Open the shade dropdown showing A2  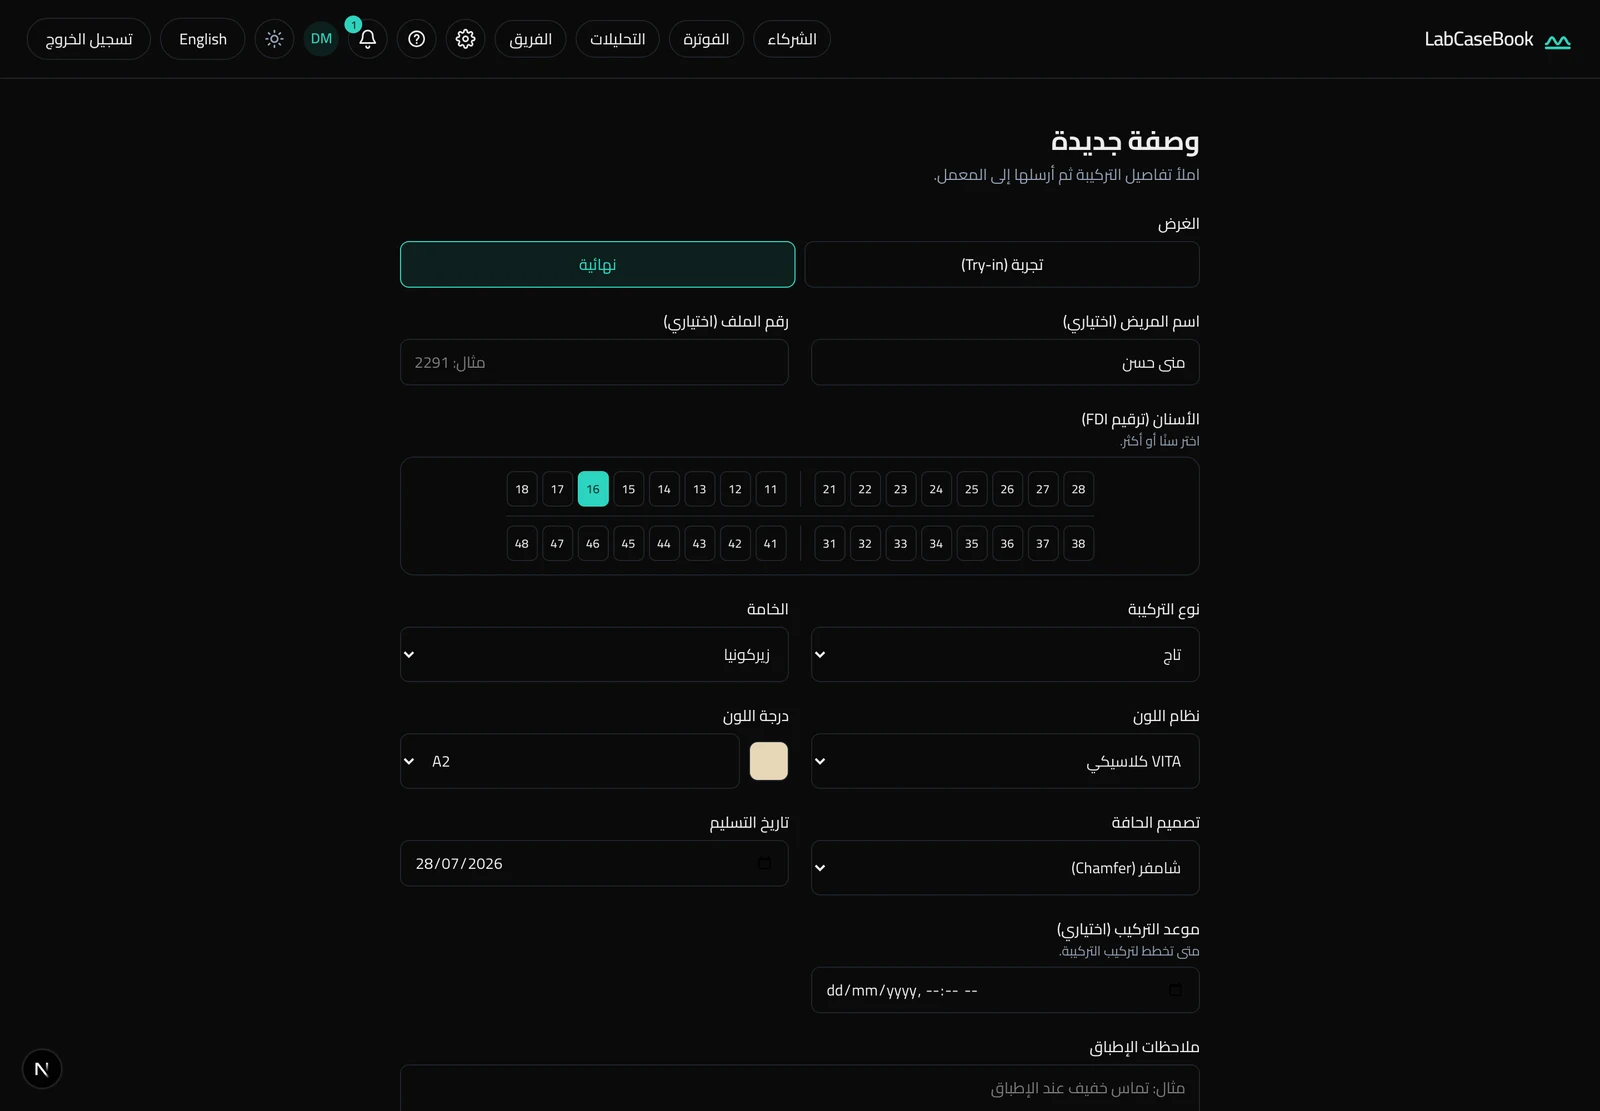point(570,761)
